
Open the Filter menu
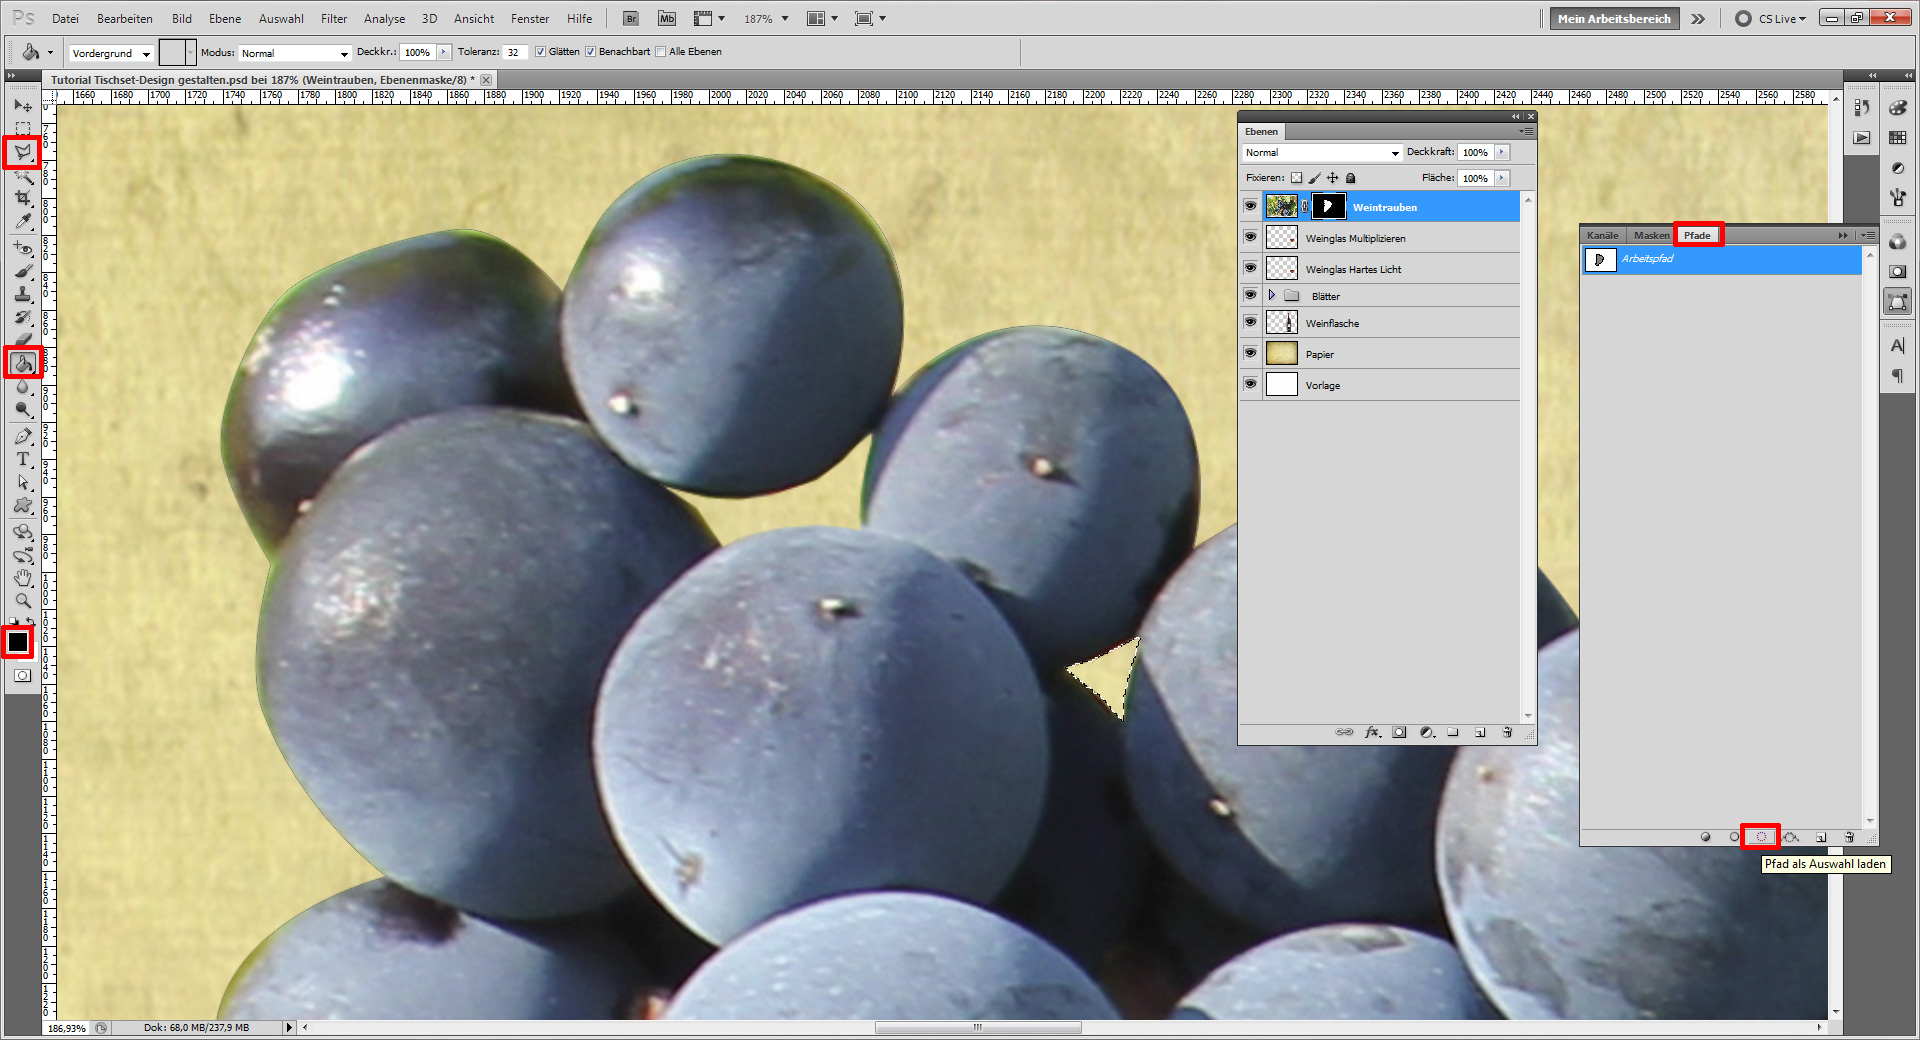[333, 19]
